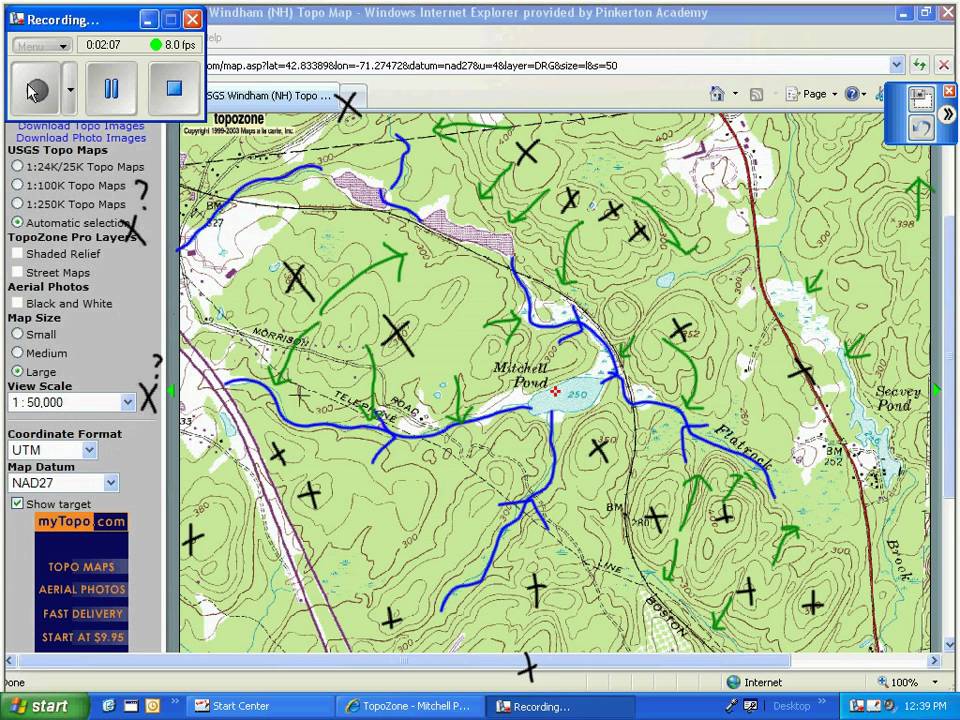Click the Internet Explorer Home icon

coord(717,94)
